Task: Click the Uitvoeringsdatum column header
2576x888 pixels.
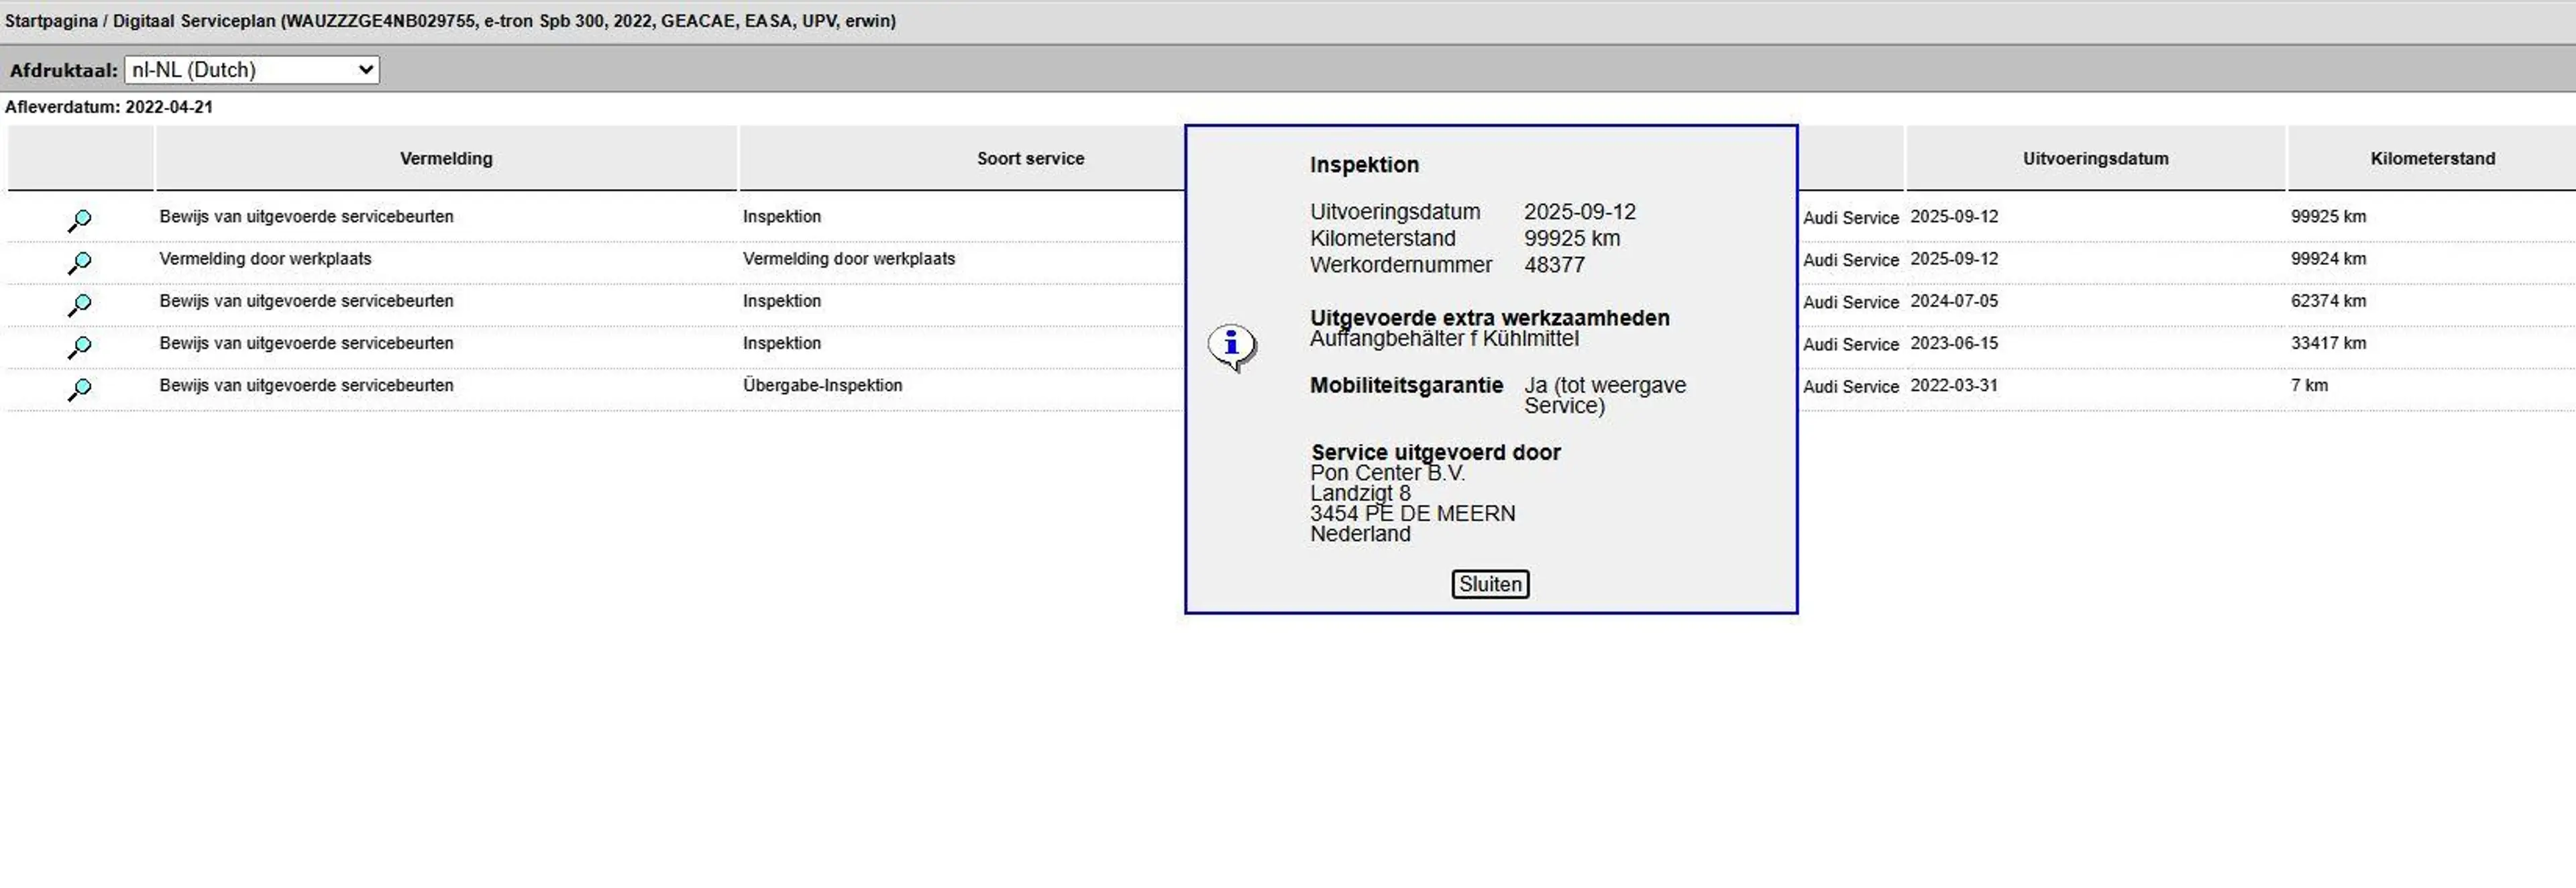Action: [2095, 158]
